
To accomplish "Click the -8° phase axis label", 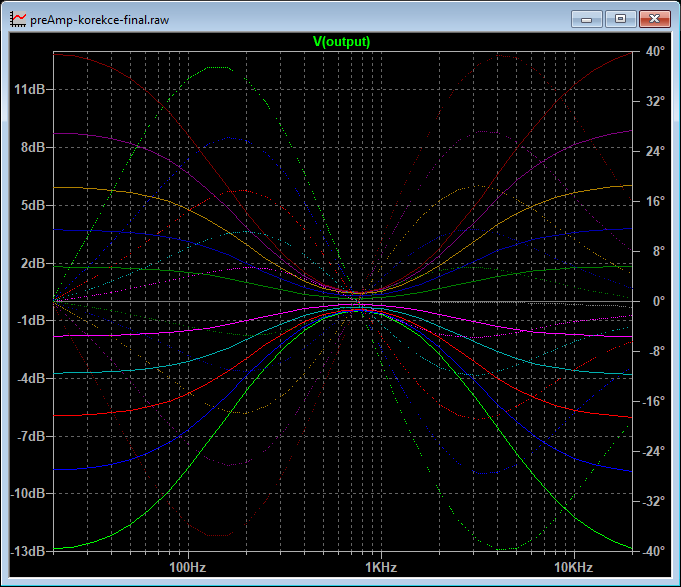I will pyautogui.click(x=657, y=351).
